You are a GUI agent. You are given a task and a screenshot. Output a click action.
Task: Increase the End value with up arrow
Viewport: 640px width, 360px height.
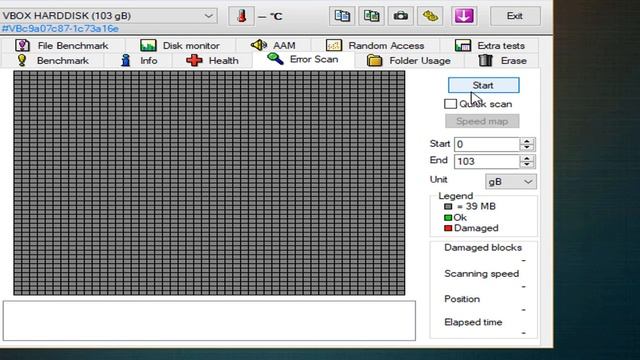[527, 158]
